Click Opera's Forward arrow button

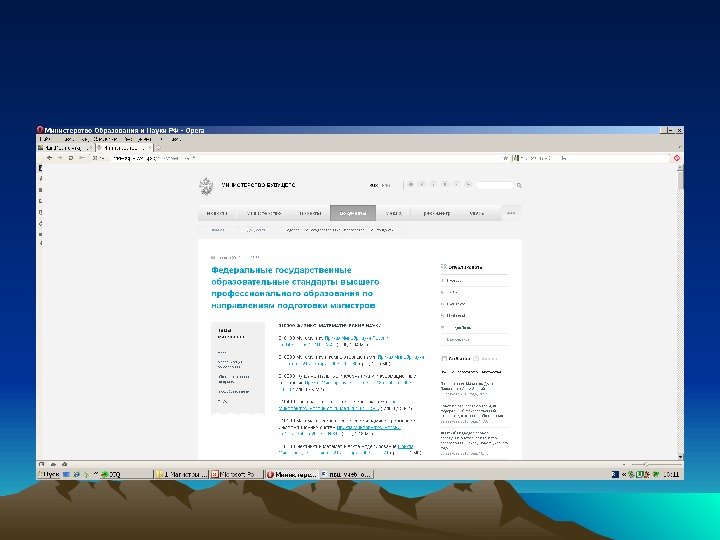pos(60,158)
